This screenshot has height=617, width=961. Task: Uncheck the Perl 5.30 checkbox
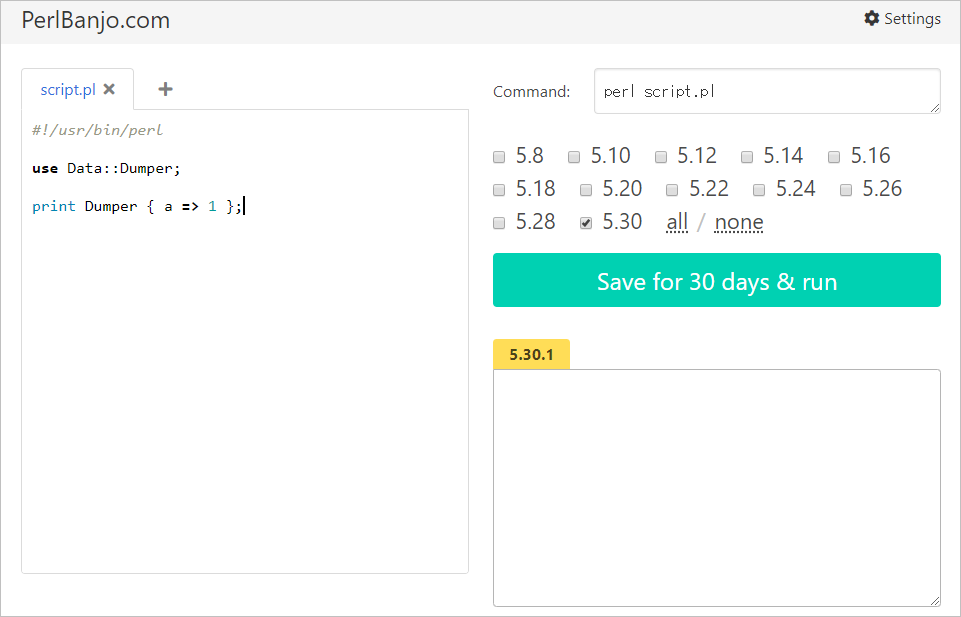(586, 223)
